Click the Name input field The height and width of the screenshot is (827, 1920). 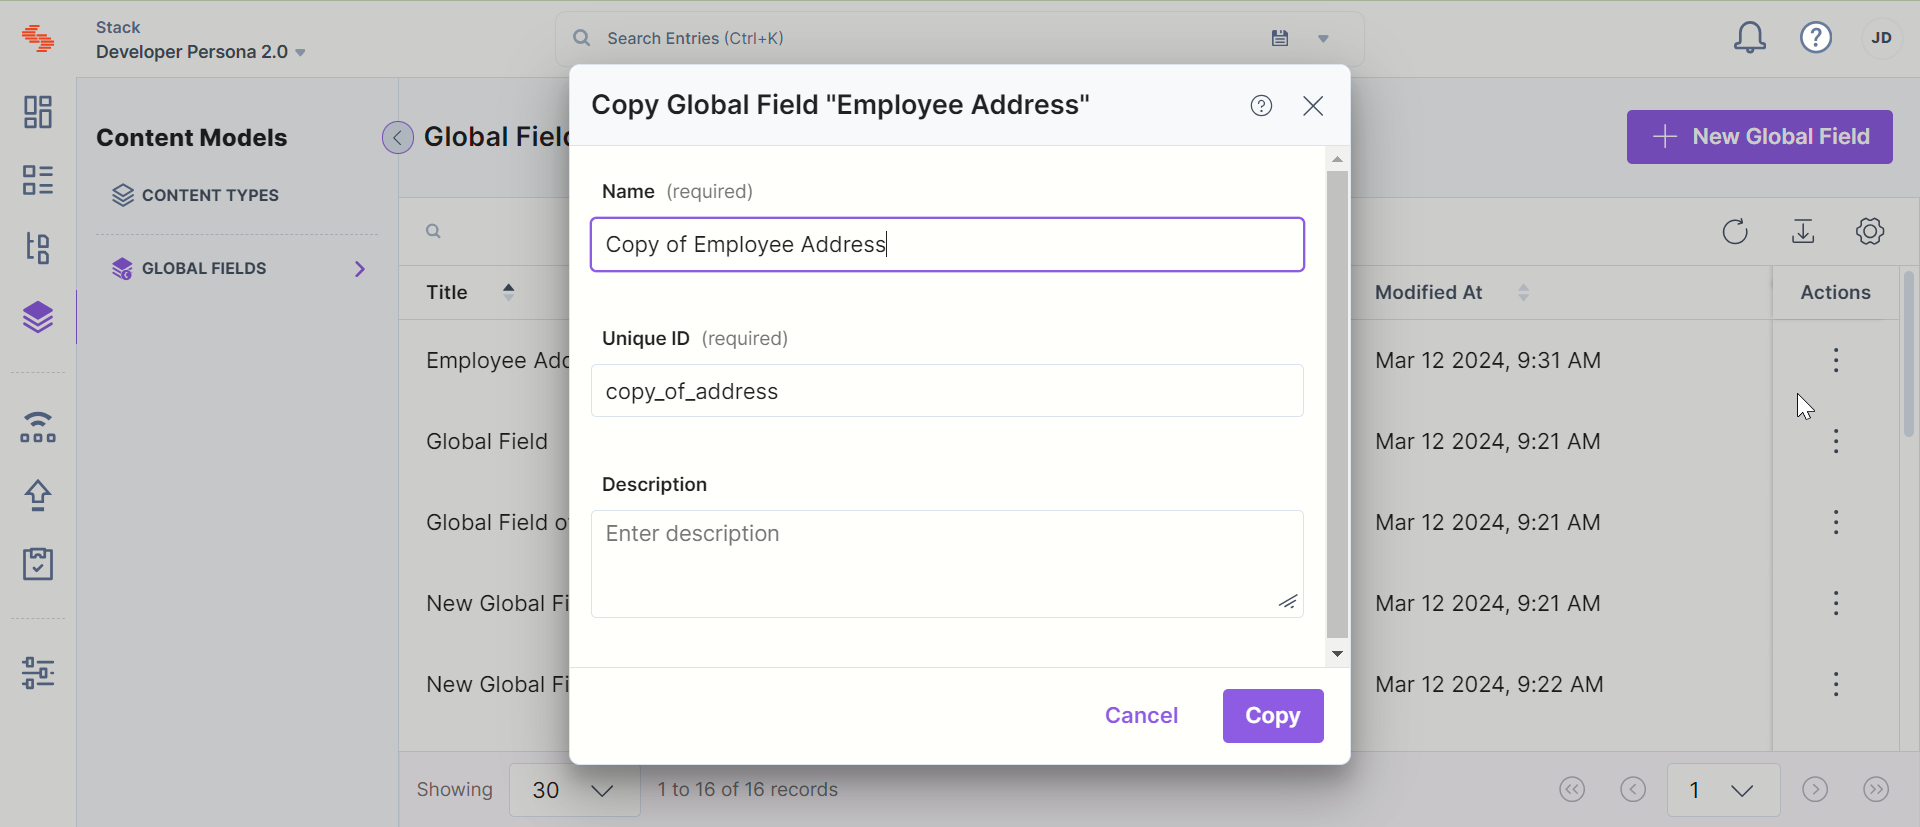[x=947, y=245]
